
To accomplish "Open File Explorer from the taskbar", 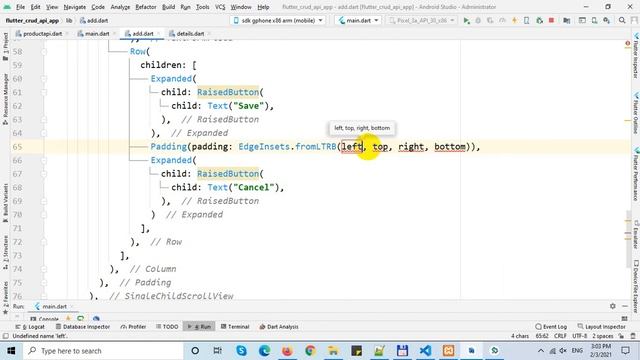I will 333,351.
